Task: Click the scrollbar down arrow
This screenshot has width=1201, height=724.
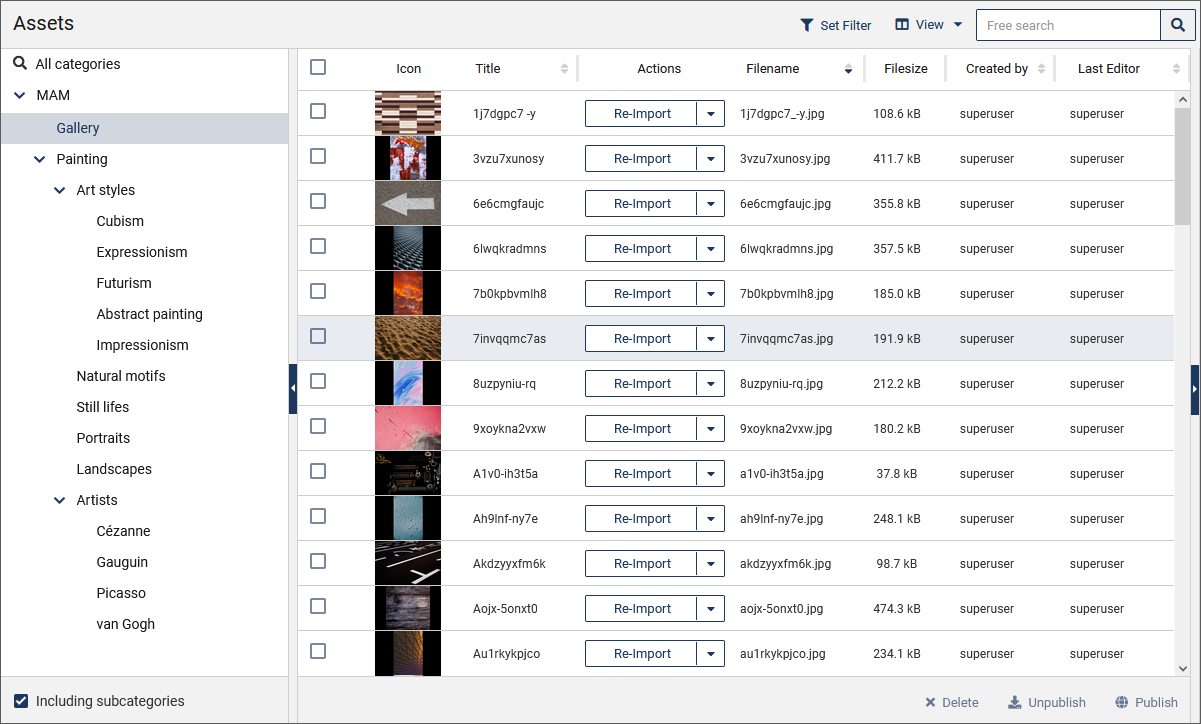Action: 1183,668
